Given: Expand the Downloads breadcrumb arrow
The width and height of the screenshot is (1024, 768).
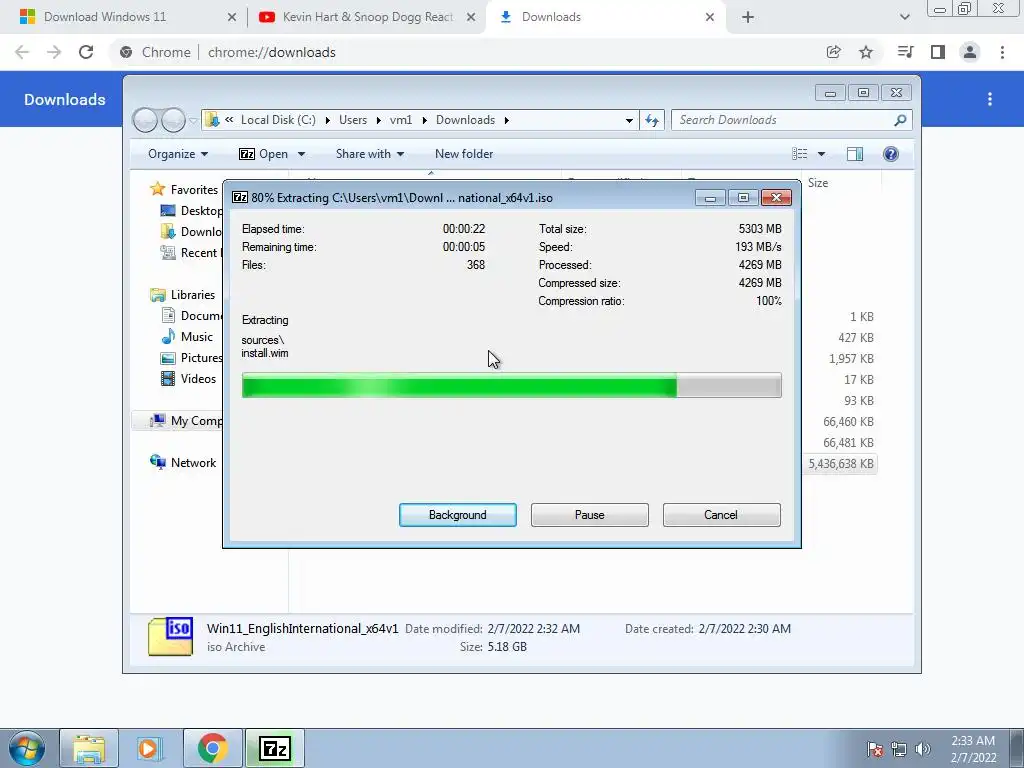Looking at the screenshot, I should tap(507, 120).
